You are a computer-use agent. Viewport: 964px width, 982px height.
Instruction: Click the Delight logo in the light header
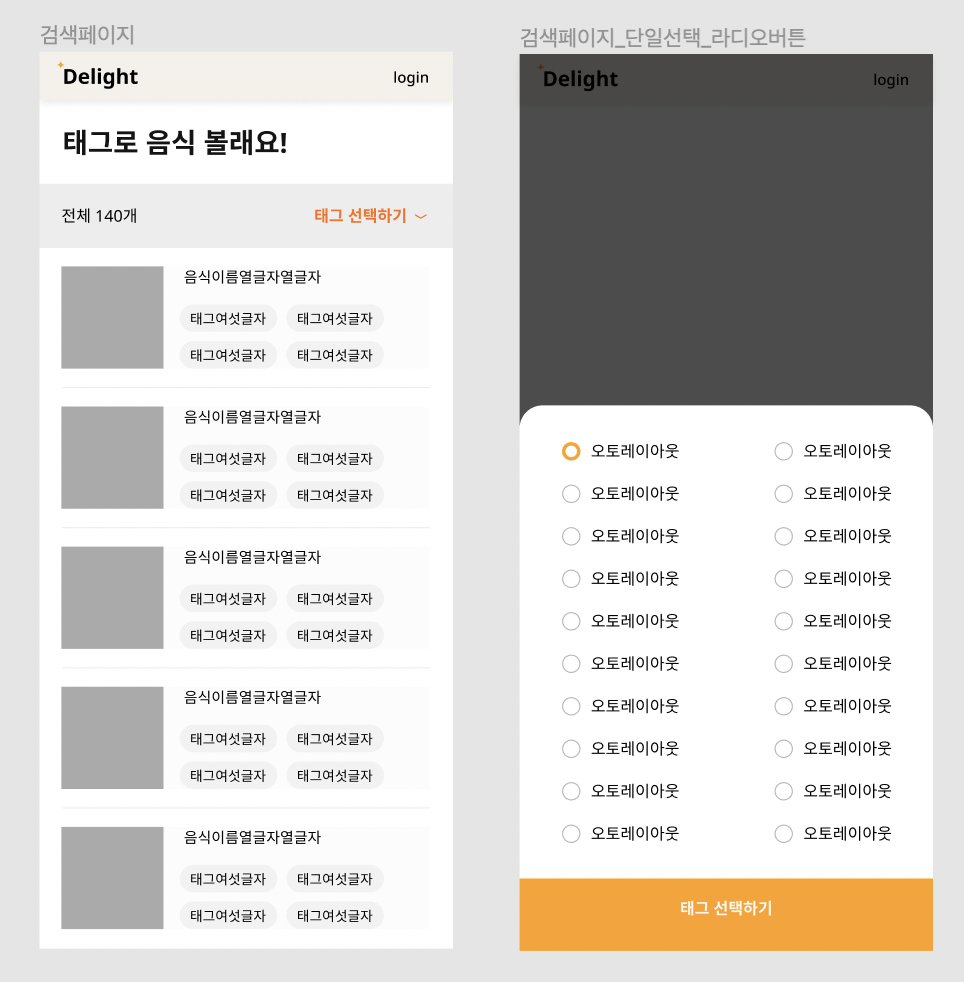pos(99,77)
